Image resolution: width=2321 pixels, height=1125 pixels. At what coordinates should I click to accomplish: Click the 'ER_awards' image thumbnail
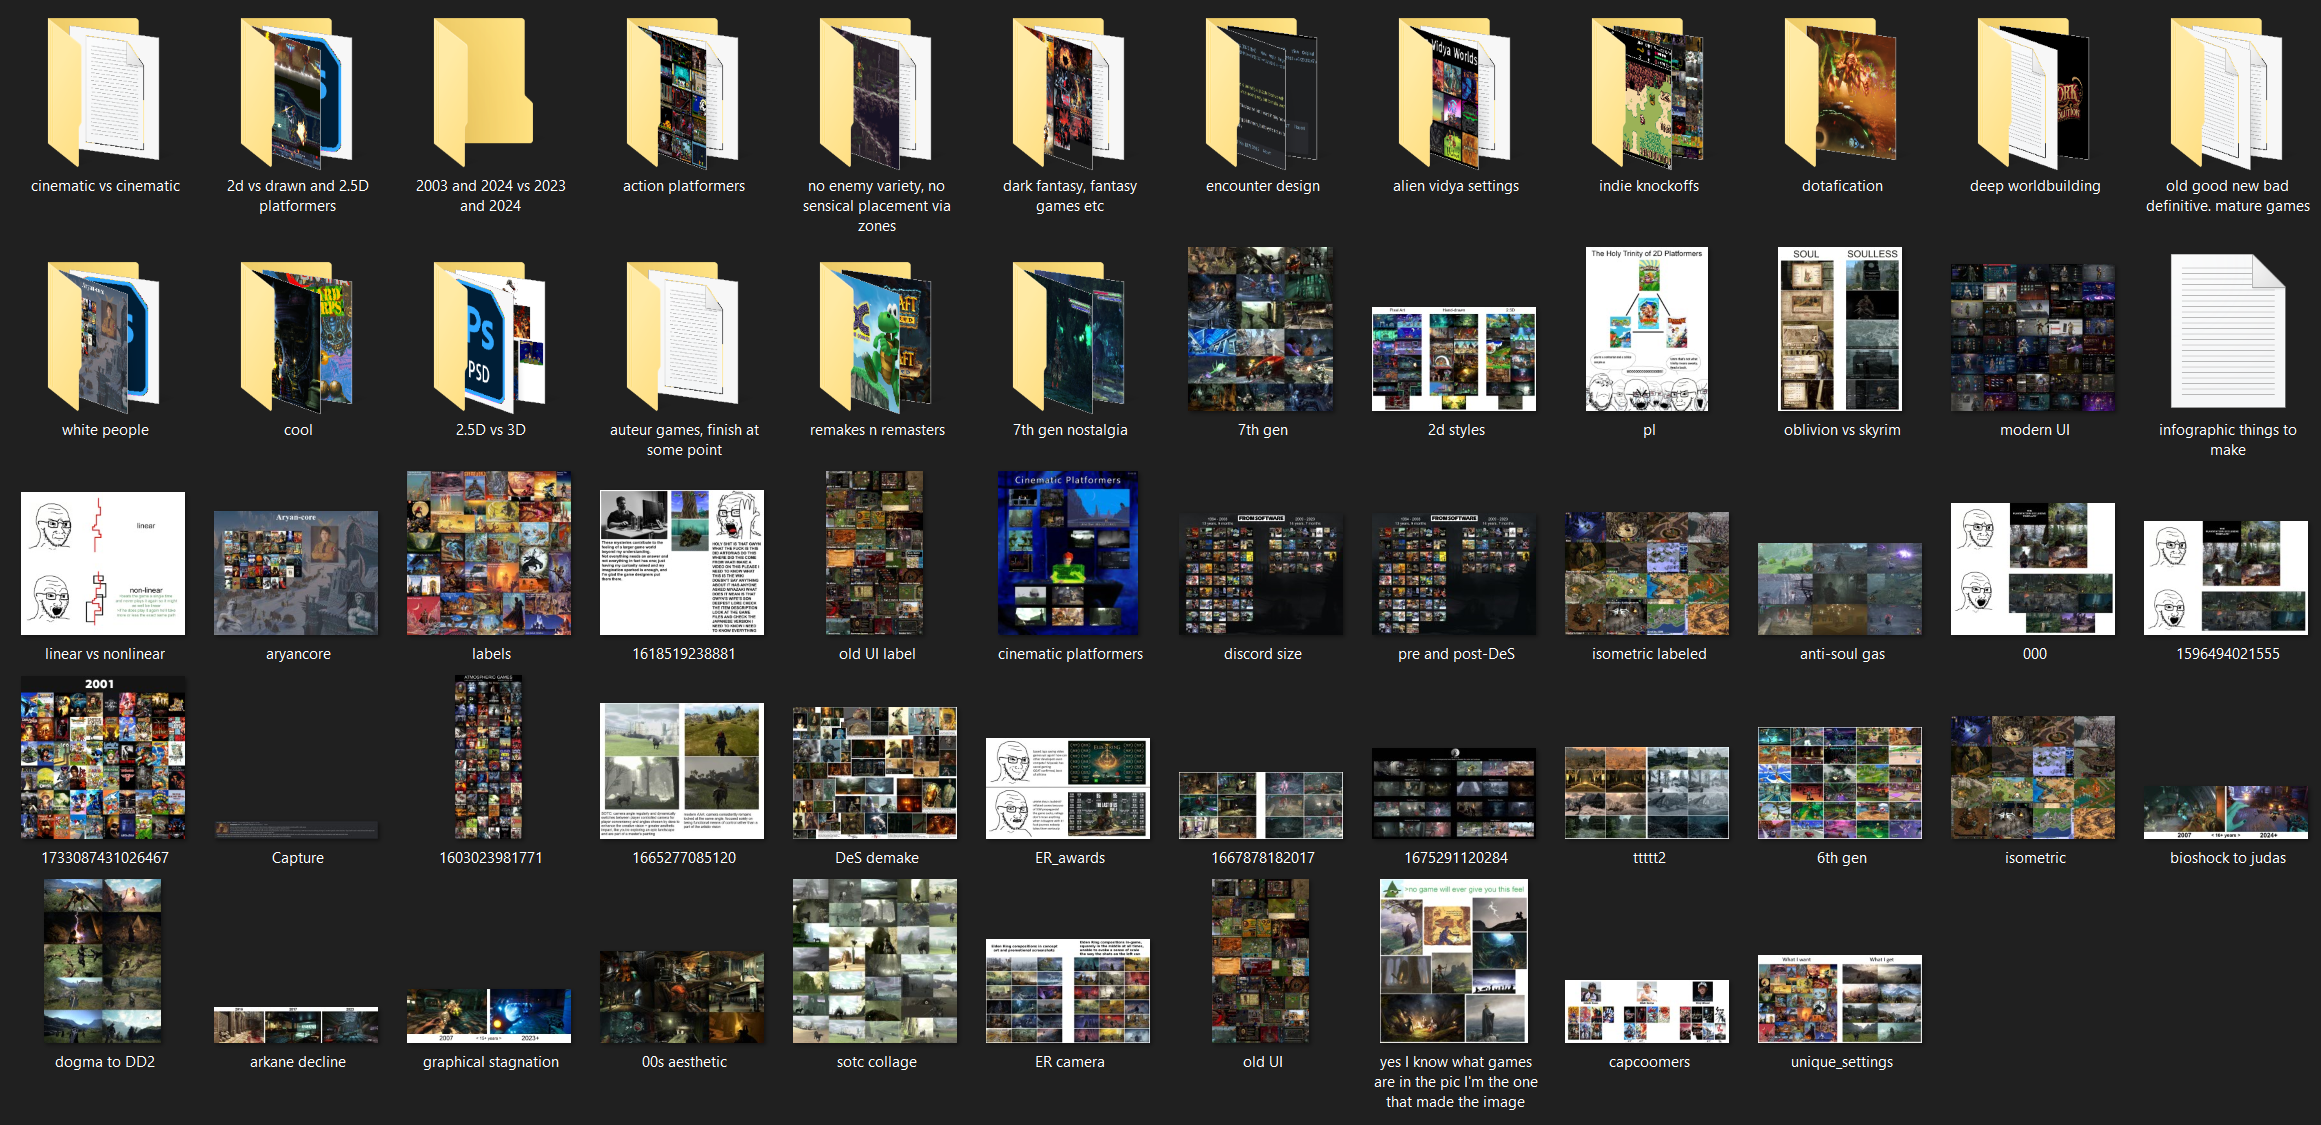point(1068,788)
